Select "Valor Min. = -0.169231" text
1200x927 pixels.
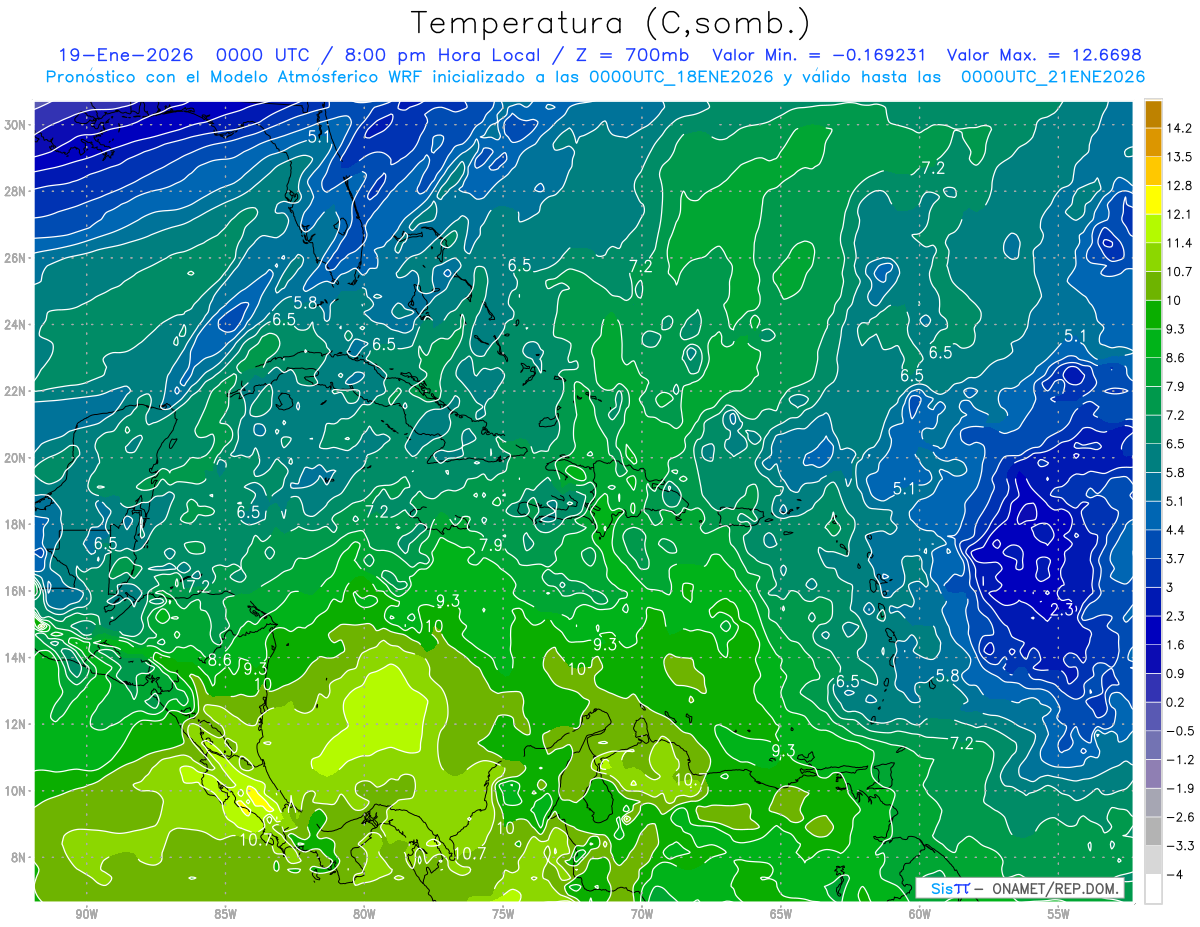pyautogui.click(x=818, y=55)
